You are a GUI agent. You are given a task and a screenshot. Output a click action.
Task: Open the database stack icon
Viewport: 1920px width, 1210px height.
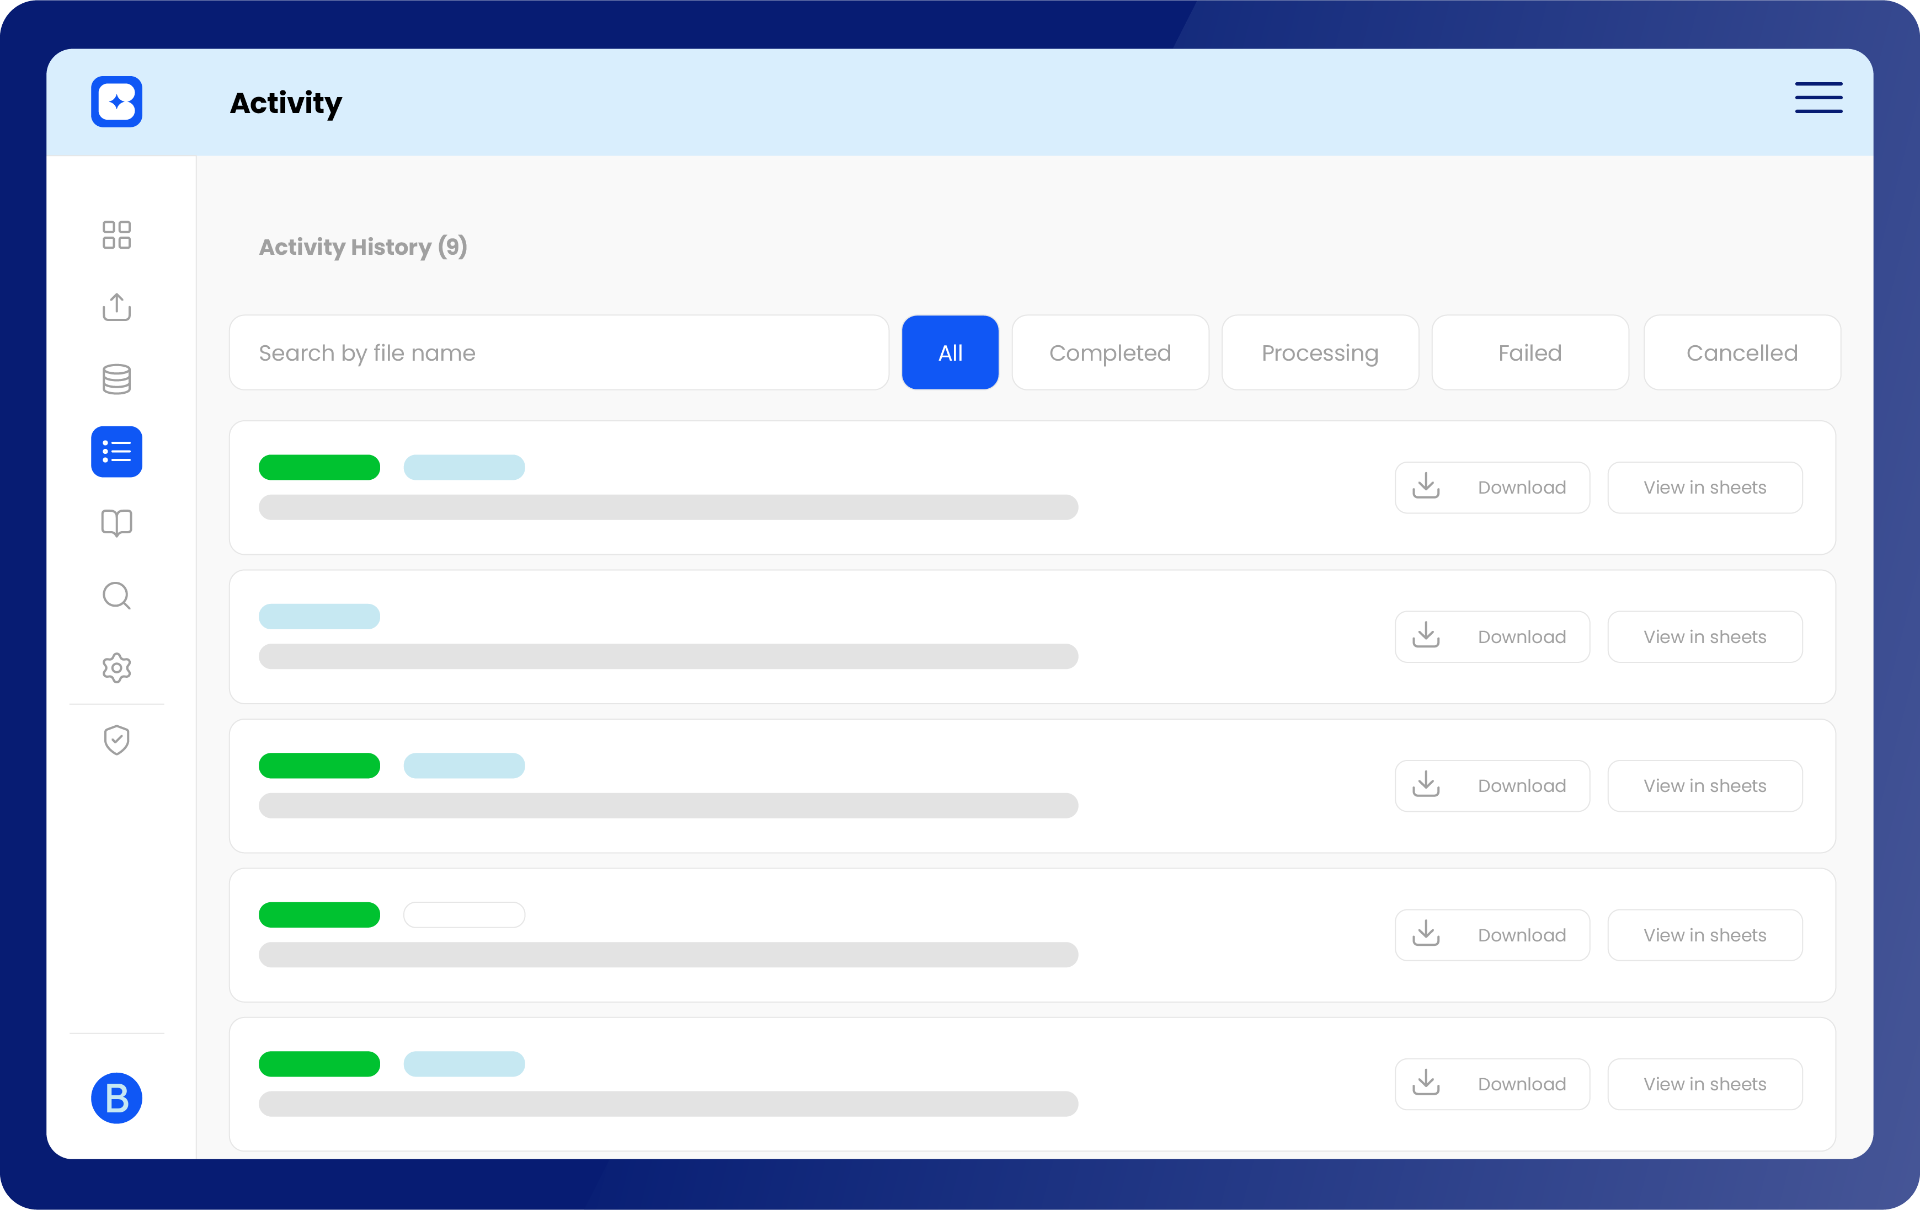[116, 379]
